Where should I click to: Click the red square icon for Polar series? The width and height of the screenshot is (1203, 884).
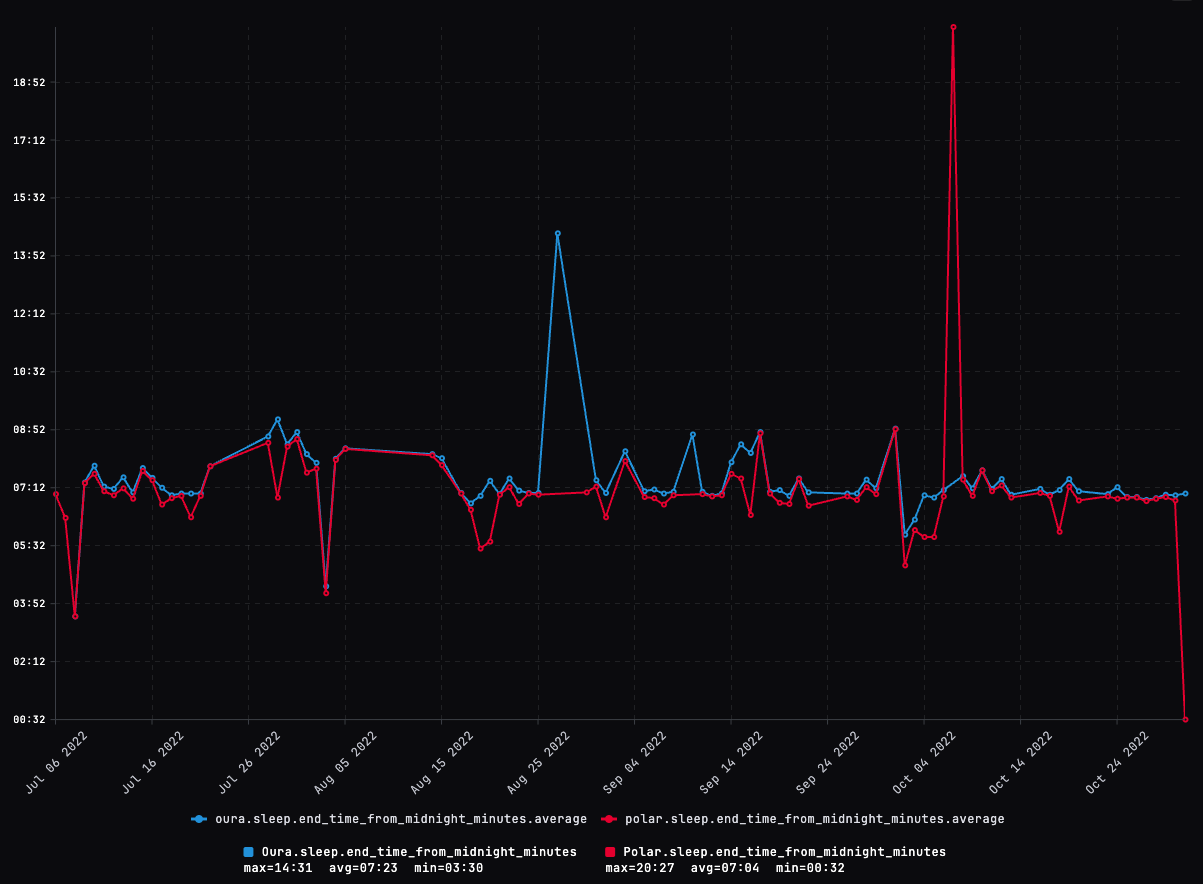pyautogui.click(x=611, y=851)
